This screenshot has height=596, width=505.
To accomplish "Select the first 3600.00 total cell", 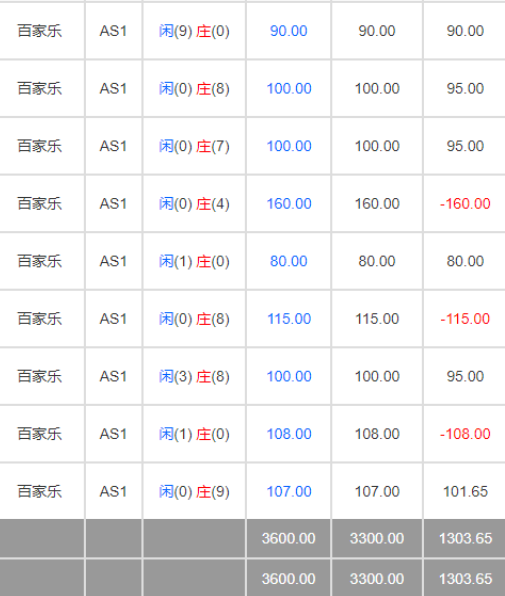I will pyautogui.click(x=288, y=539).
